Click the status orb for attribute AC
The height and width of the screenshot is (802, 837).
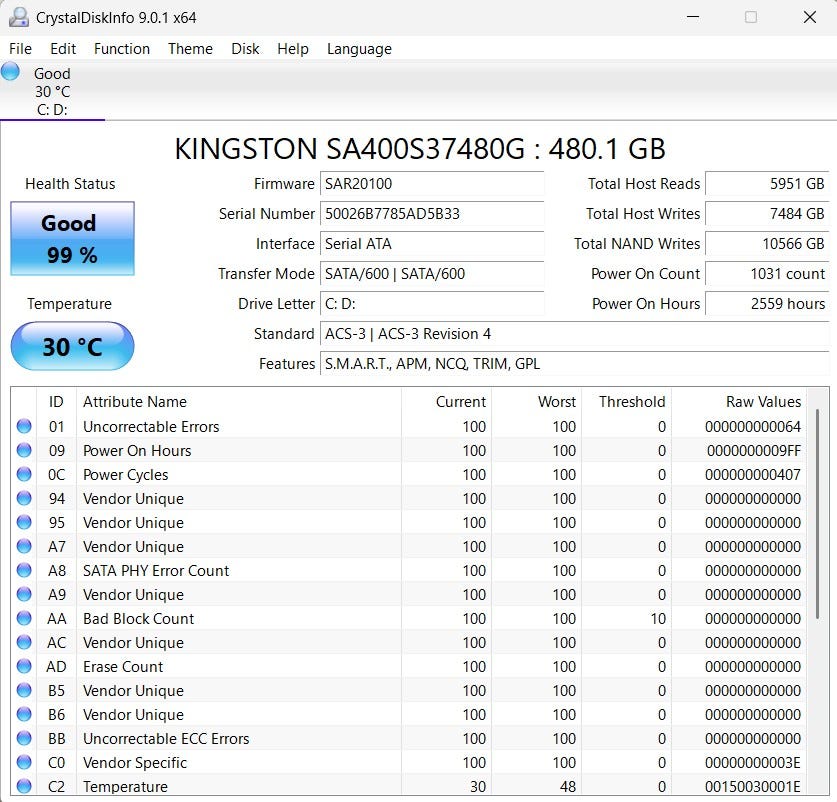(24, 642)
